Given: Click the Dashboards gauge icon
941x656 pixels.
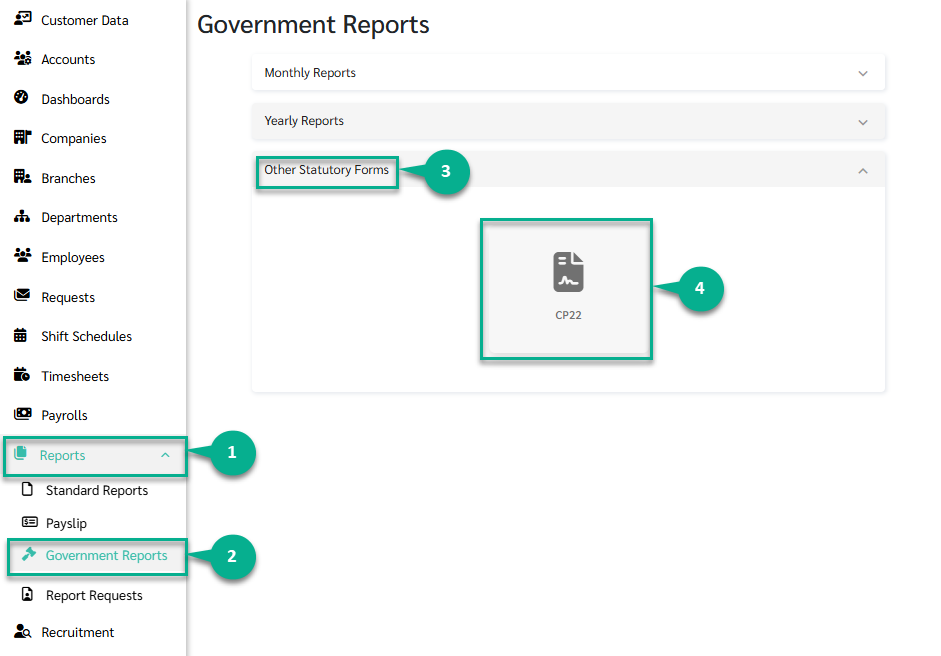Looking at the screenshot, I should point(22,97).
